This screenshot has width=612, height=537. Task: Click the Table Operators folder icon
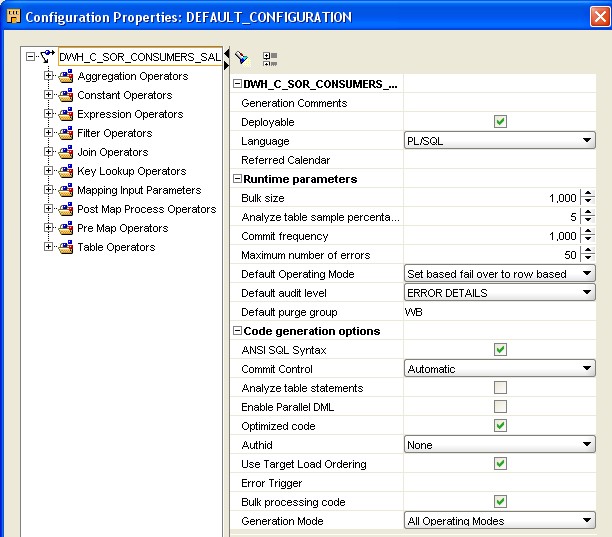[66, 247]
